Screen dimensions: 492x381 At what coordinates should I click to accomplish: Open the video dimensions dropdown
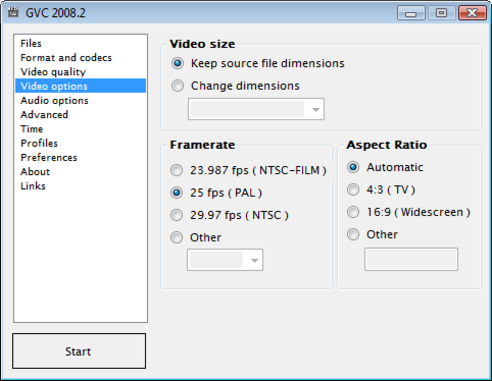(x=256, y=109)
